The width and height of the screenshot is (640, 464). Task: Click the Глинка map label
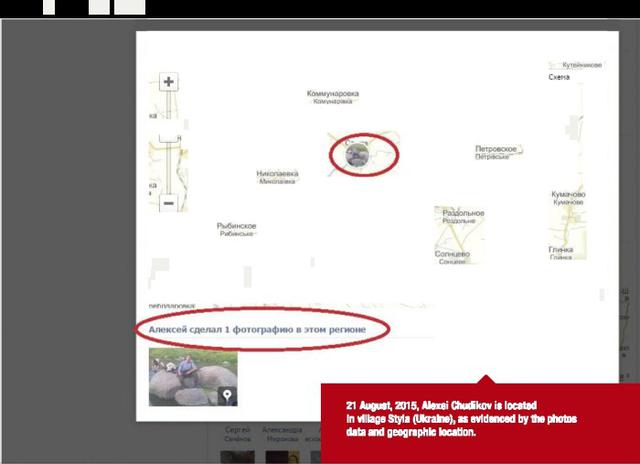tap(561, 250)
